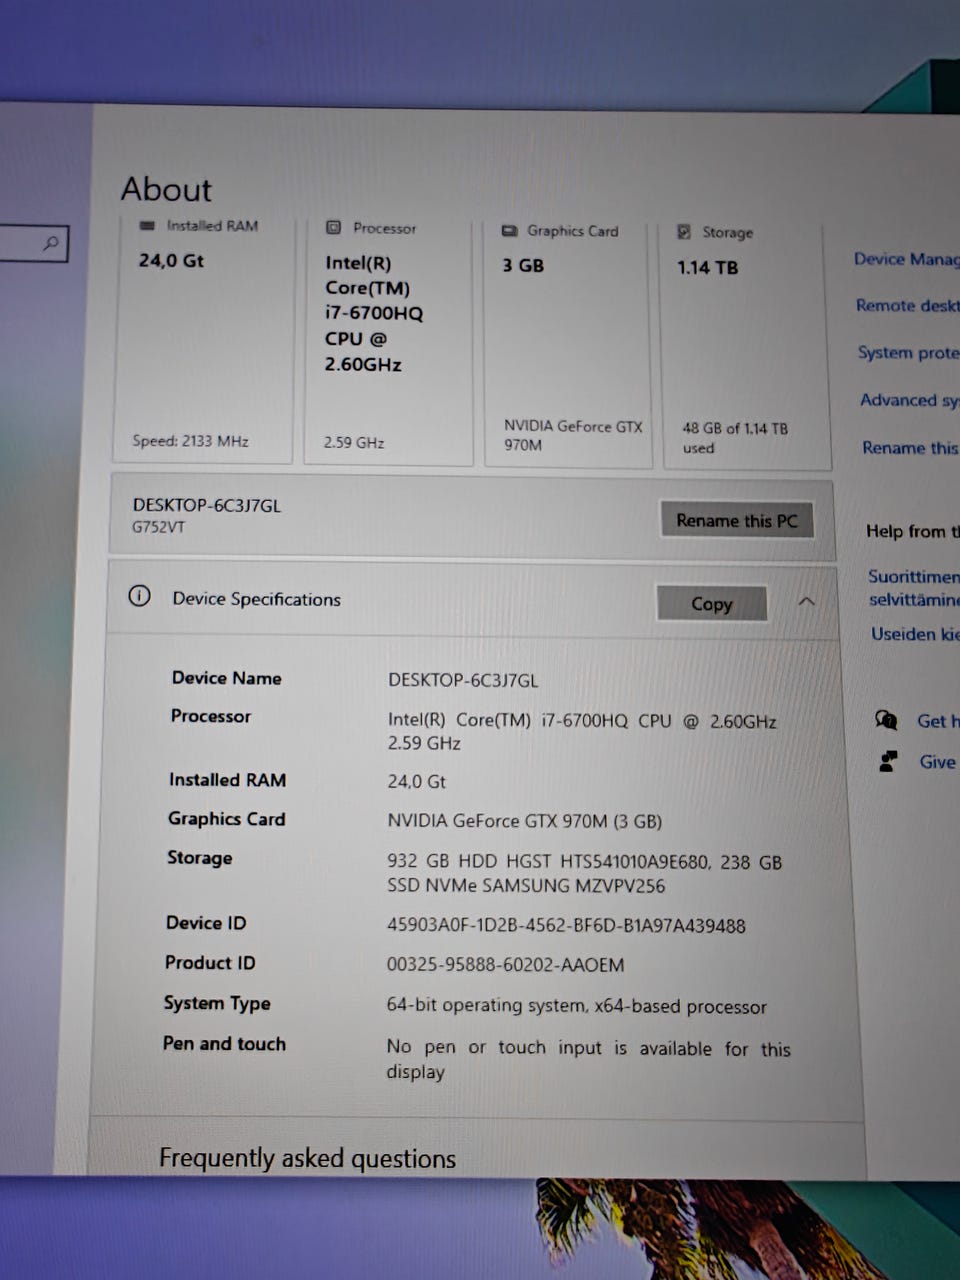Image resolution: width=960 pixels, height=1280 pixels.
Task: Click the Give feedback link text
Action: pyautogui.click(x=938, y=762)
